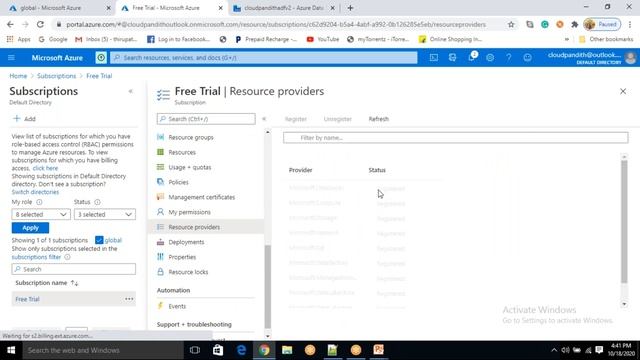Switch to the 'global - Microsoft Azure' tab
Image resolution: width=640 pixels, height=360 pixels.
57,8
